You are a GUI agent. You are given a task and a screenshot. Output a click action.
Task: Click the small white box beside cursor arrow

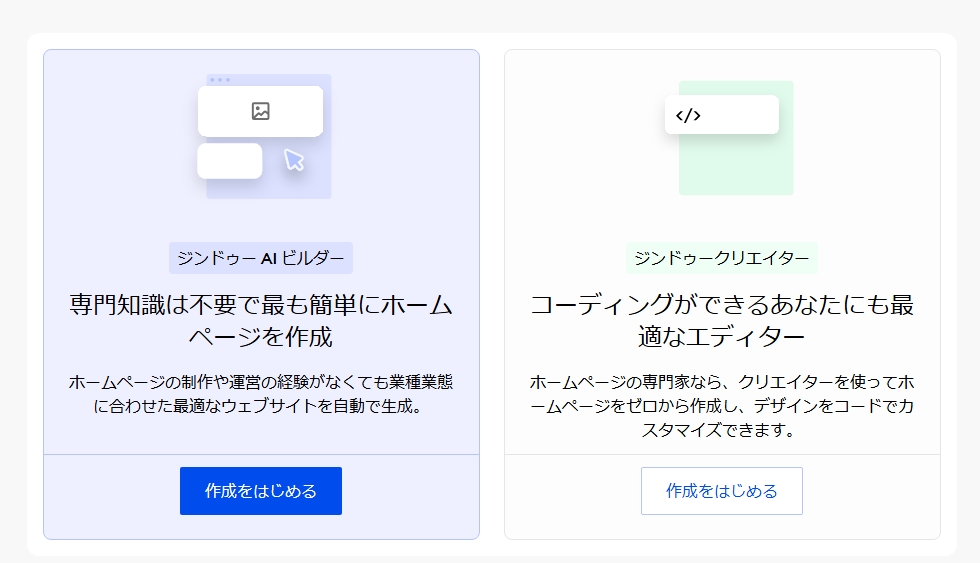tap(229, 161)
